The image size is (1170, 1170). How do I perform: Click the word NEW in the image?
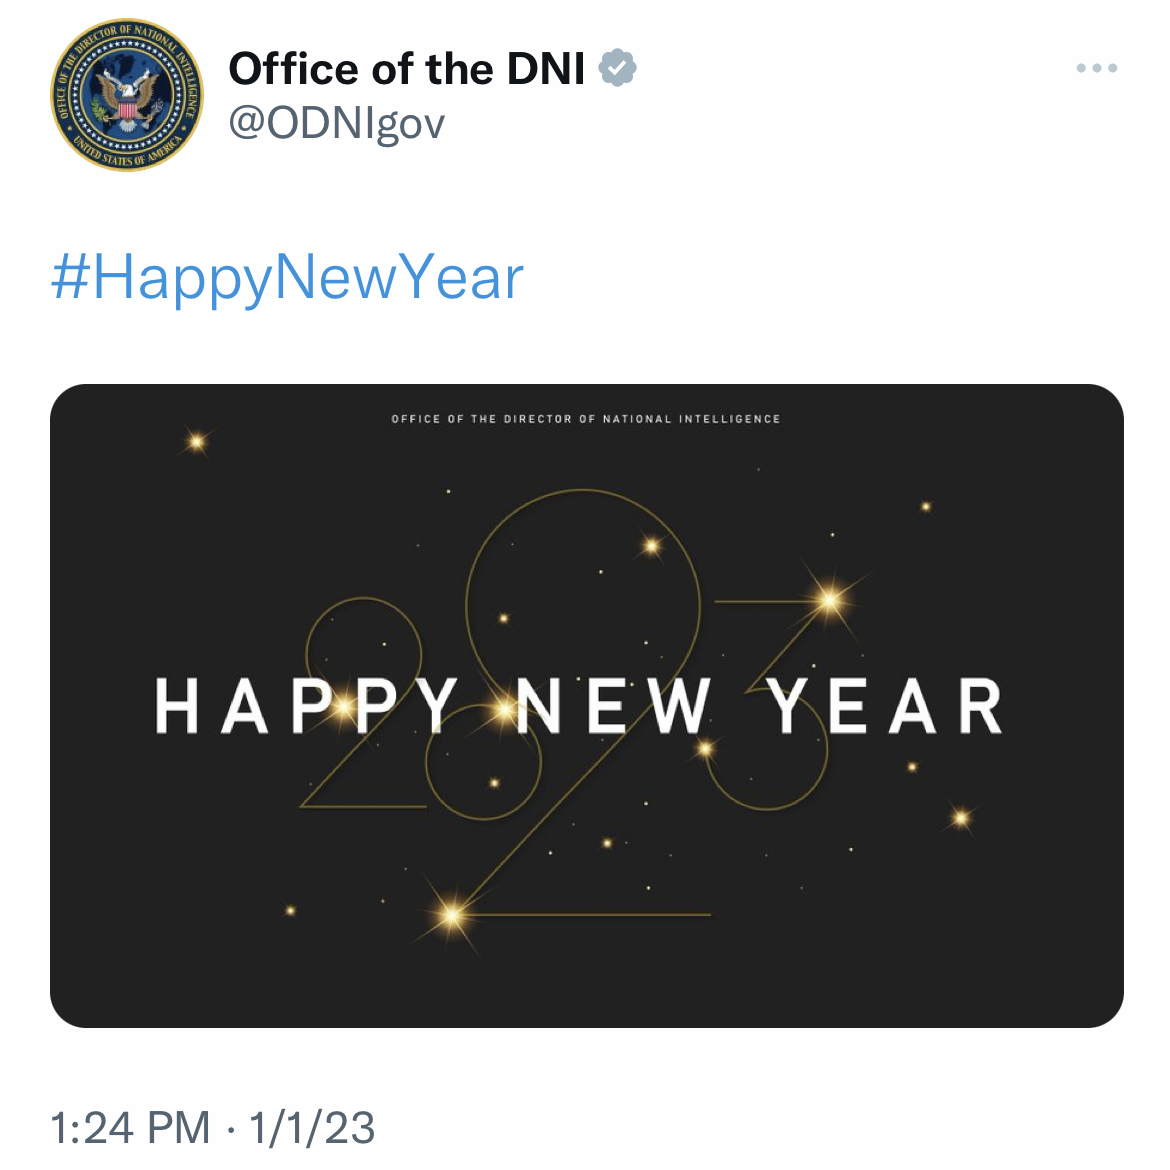pos(613,706)
